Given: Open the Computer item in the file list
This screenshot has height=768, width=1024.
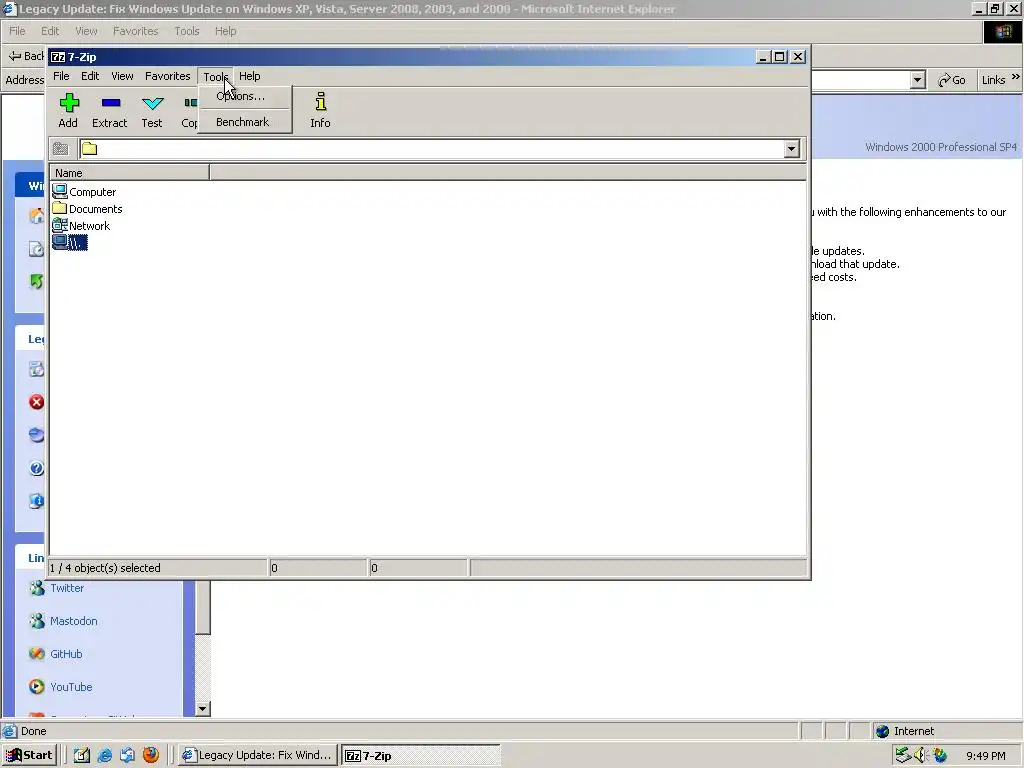Looking at the screenshot, I should (x=84, y=192).
